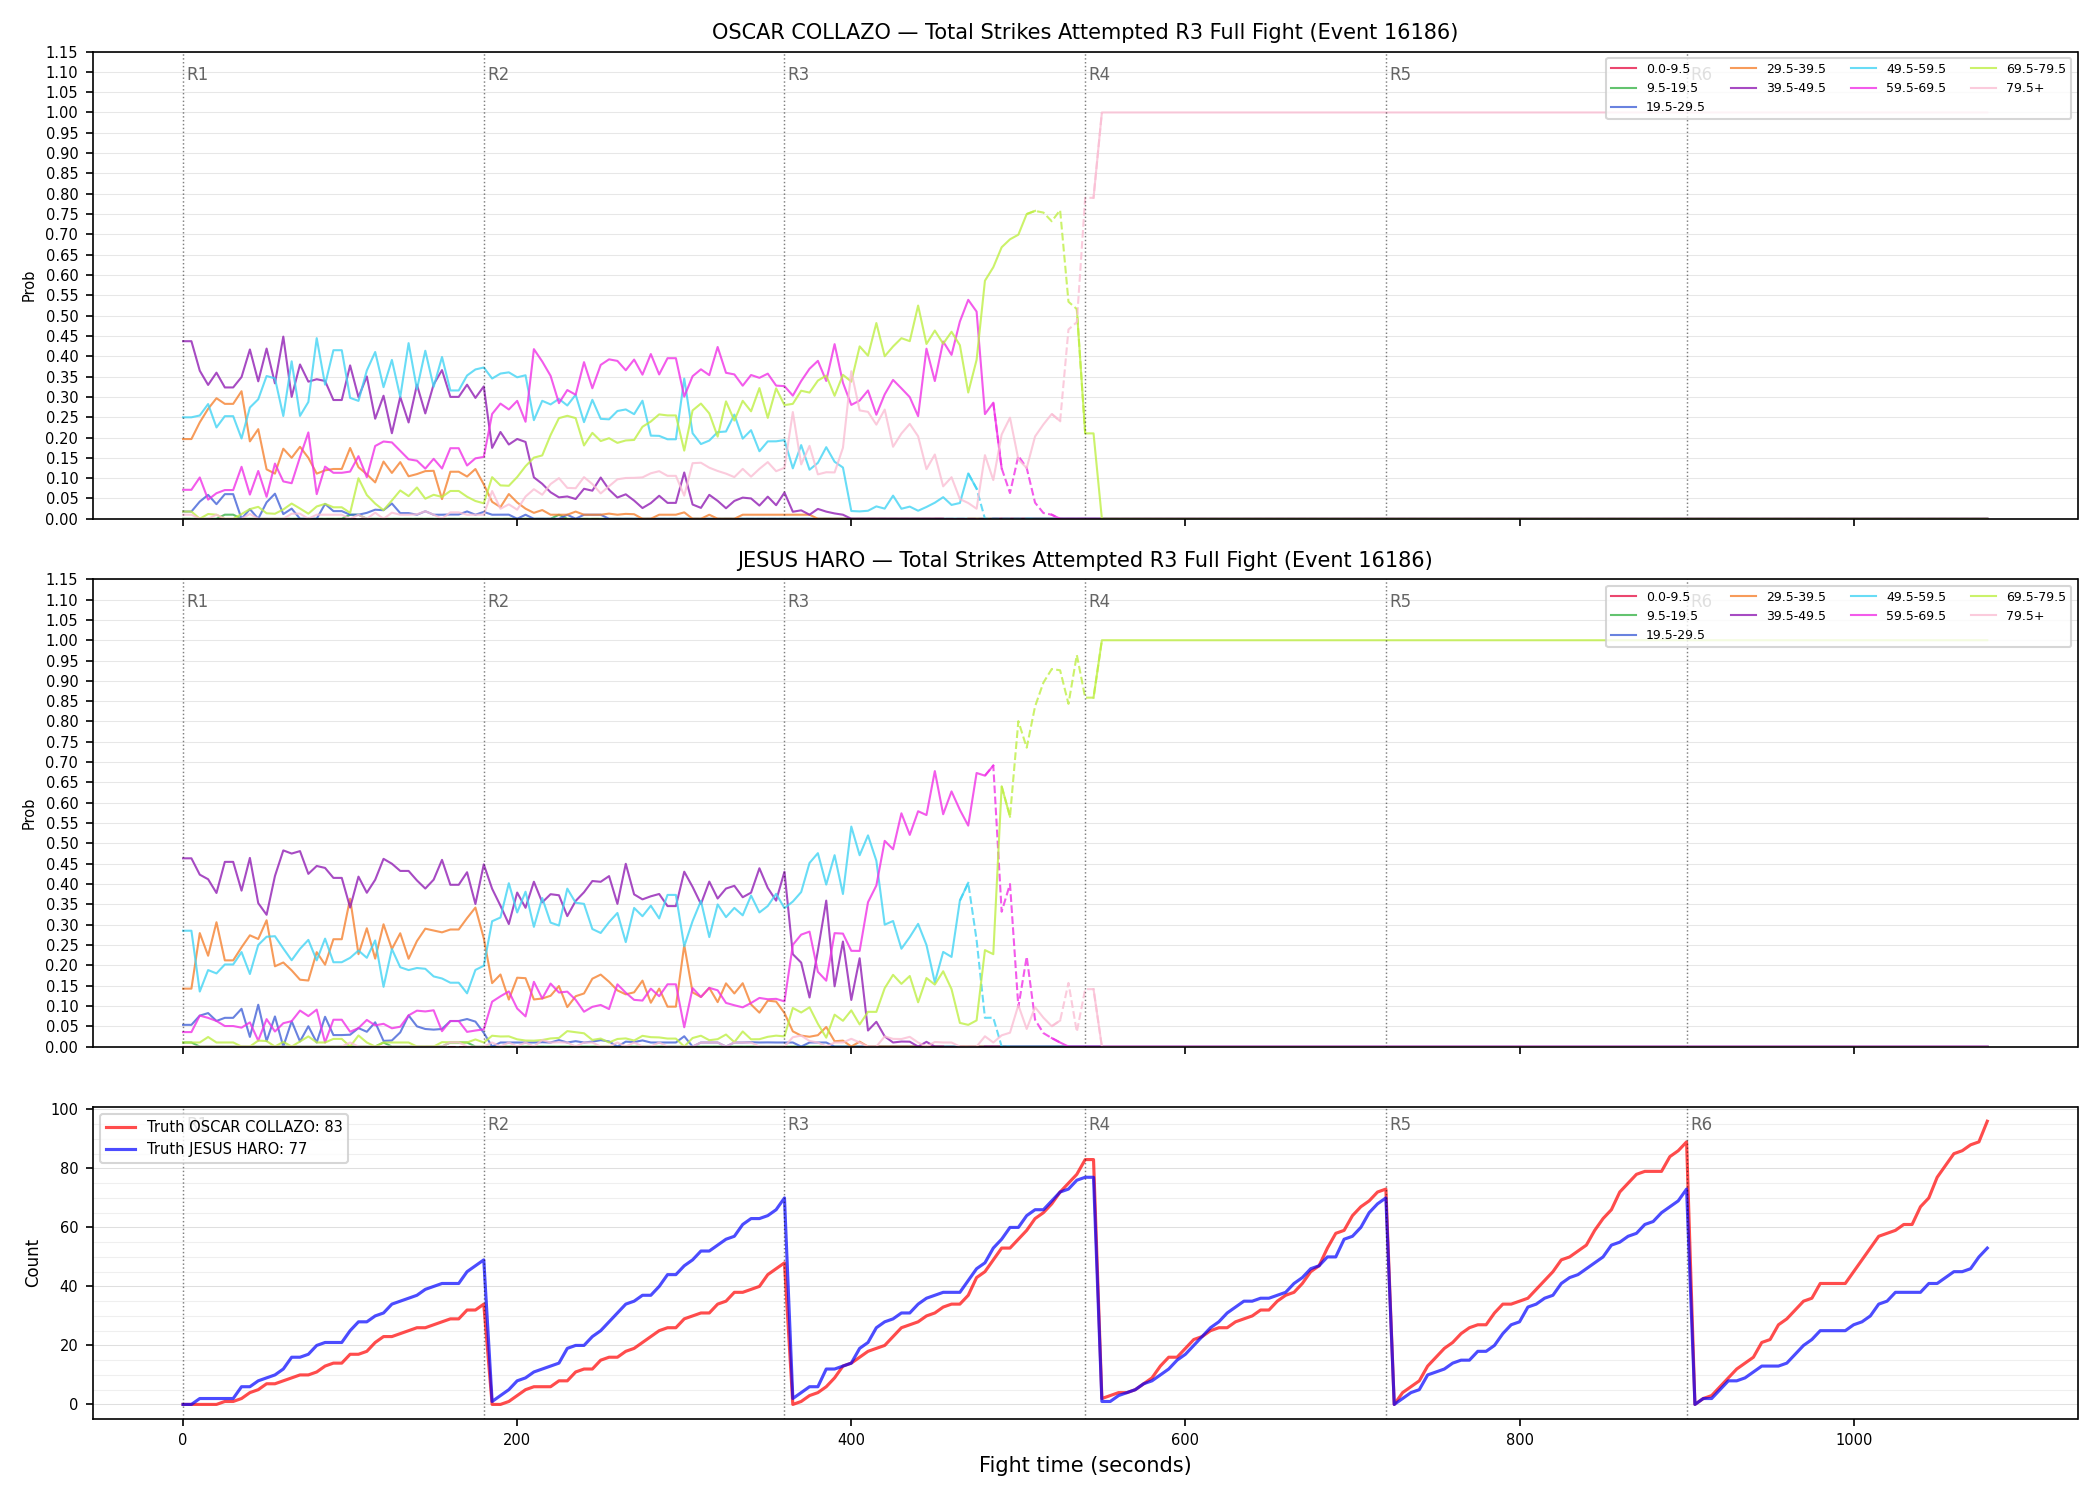Screen dimensions: 2100x1500
Task: Click the R4 round label in the Oscar Collazo chart
Action: click(x=1099, y=74)
